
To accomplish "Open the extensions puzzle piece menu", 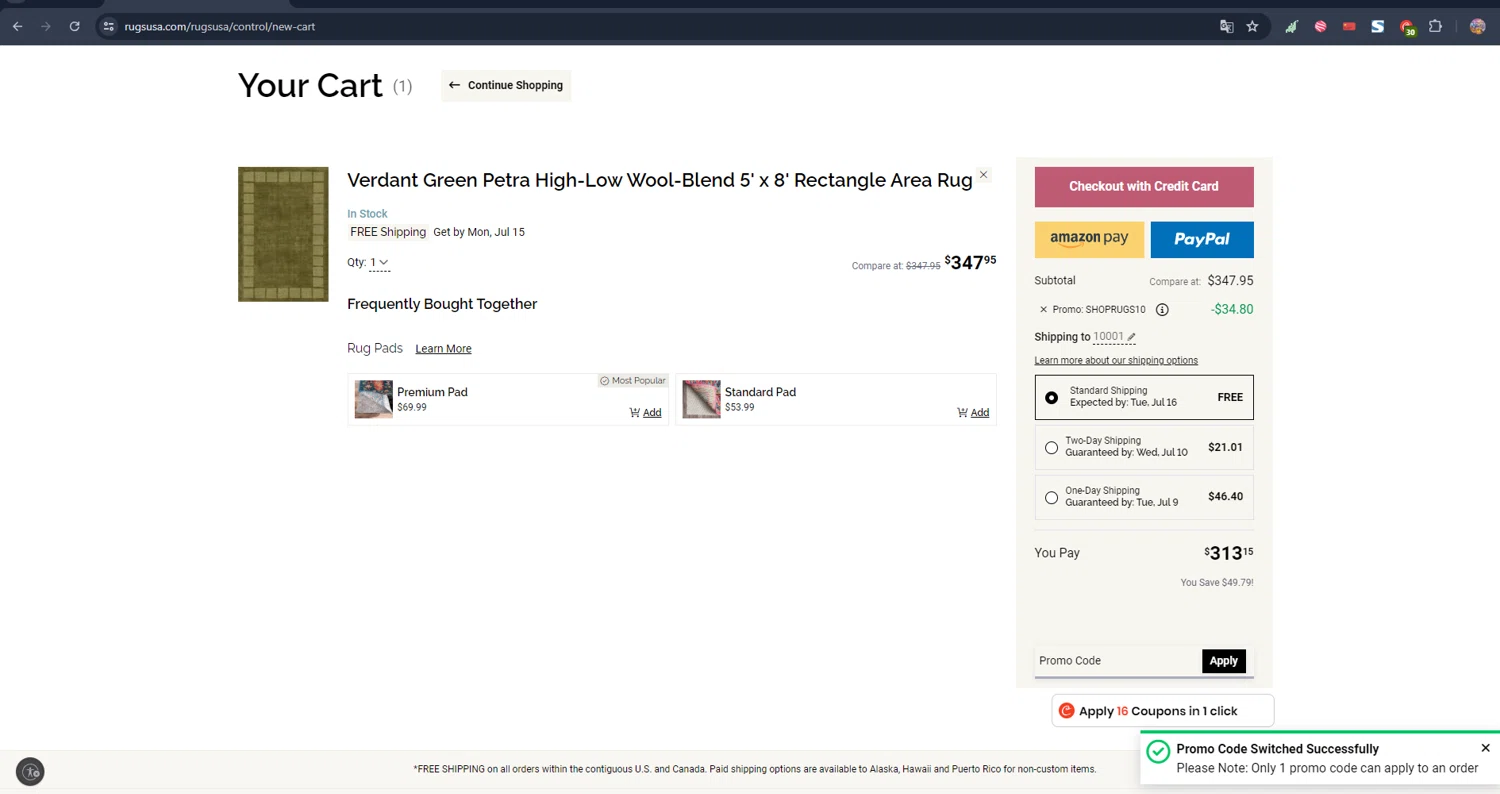I will tap(1435, 27).
